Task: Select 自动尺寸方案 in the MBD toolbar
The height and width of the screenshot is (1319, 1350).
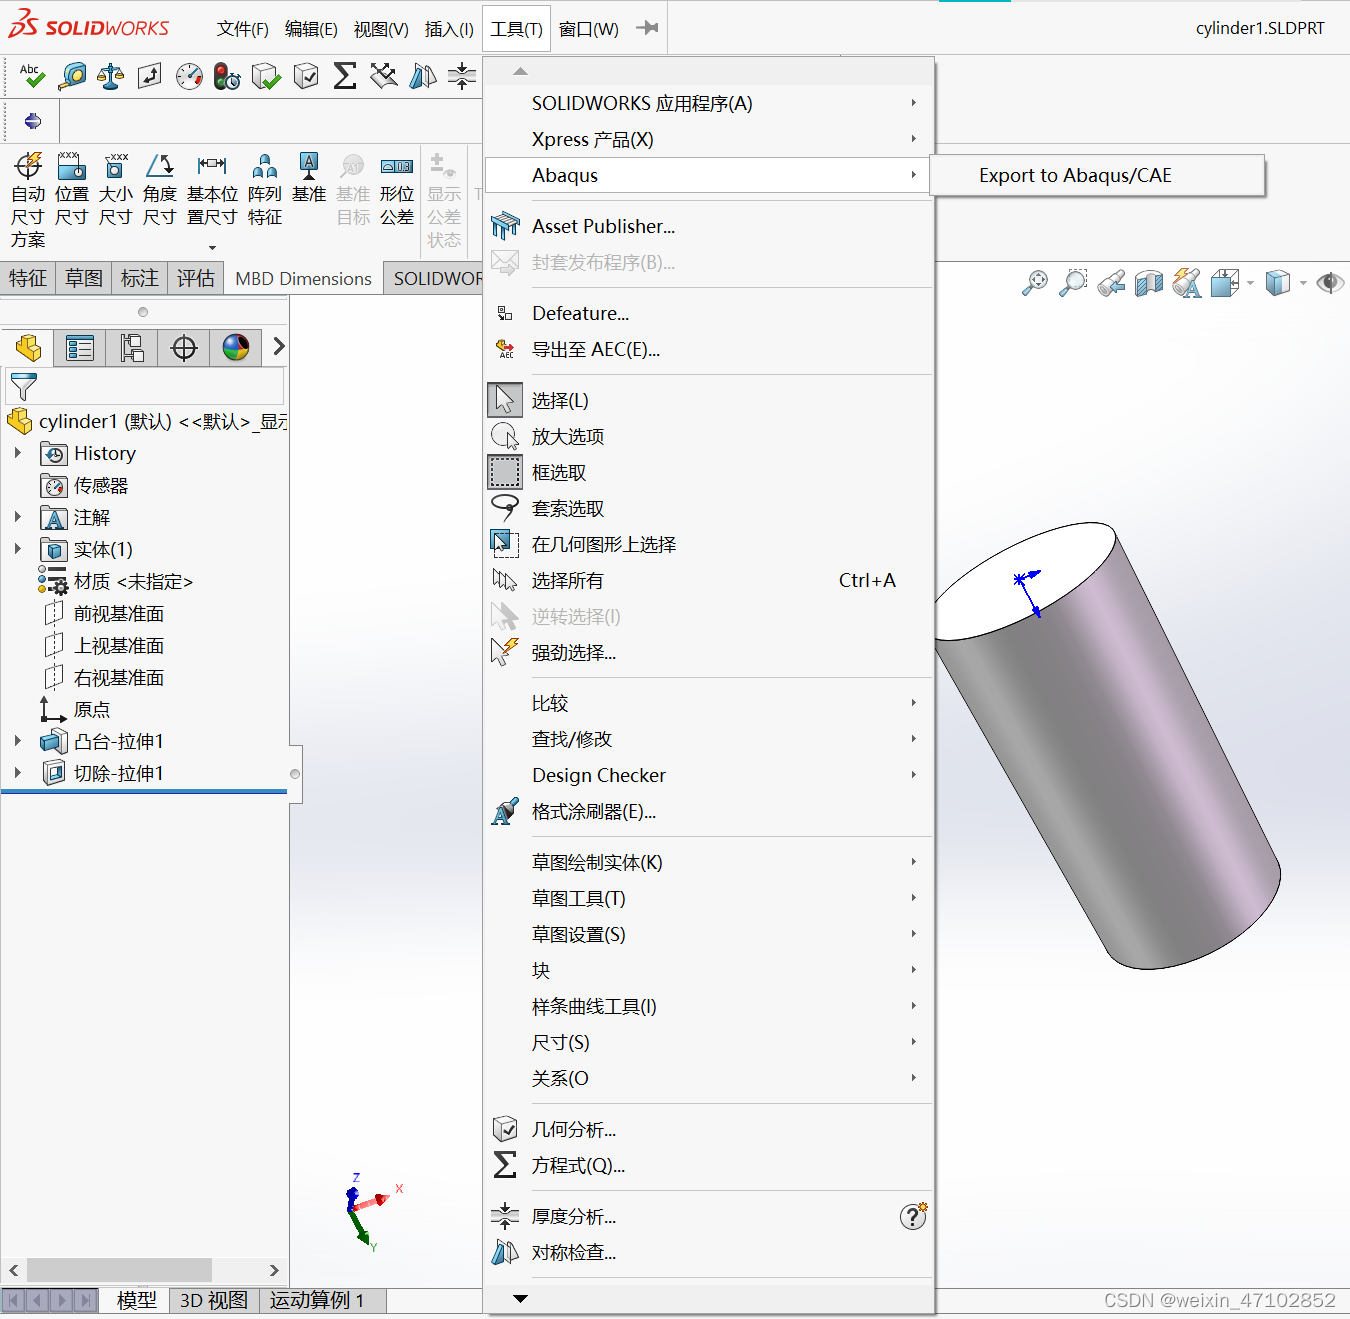Action: point(28,192)
